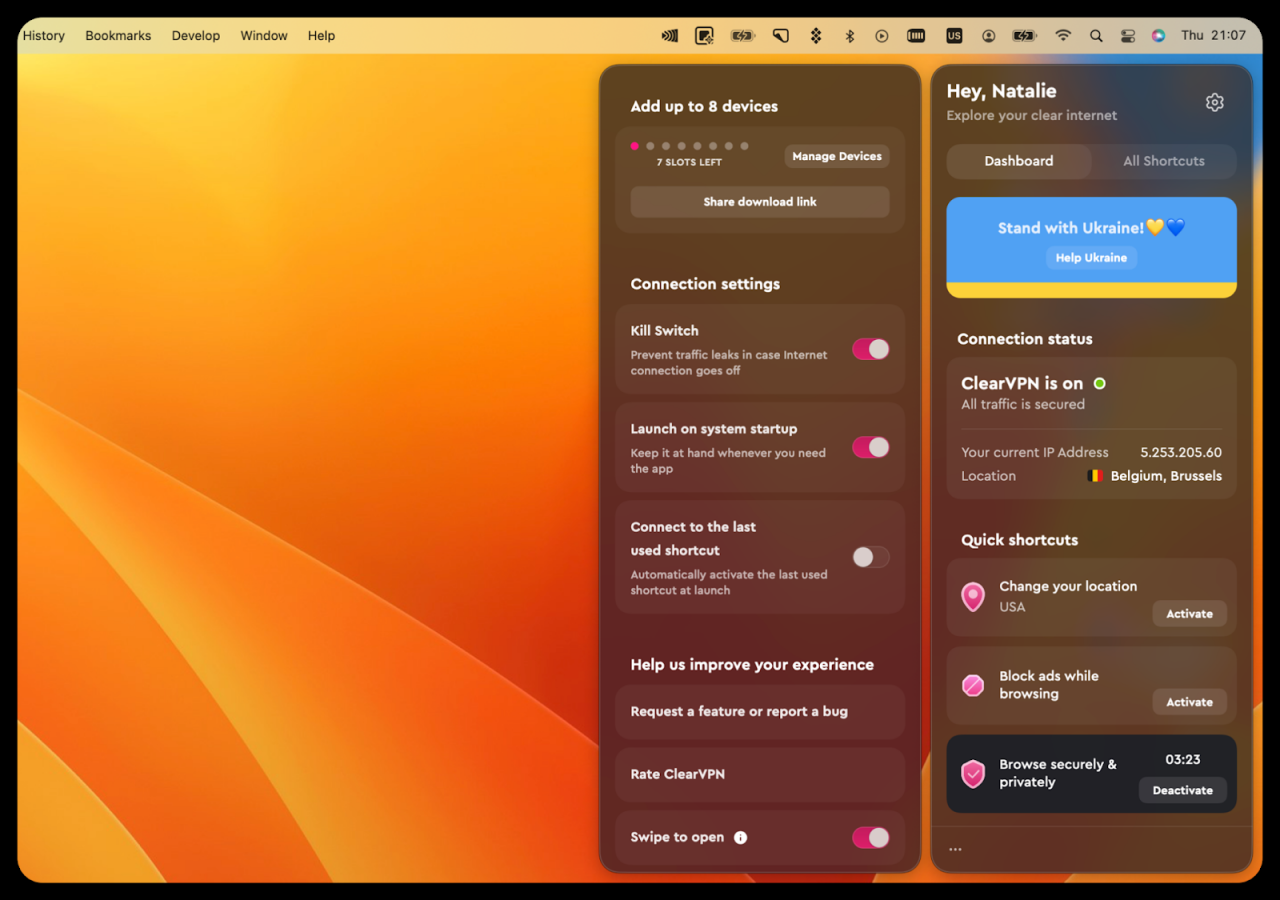
Task: Click the 7 SLOTS LEFT label
Action: [x=689, y=162]
